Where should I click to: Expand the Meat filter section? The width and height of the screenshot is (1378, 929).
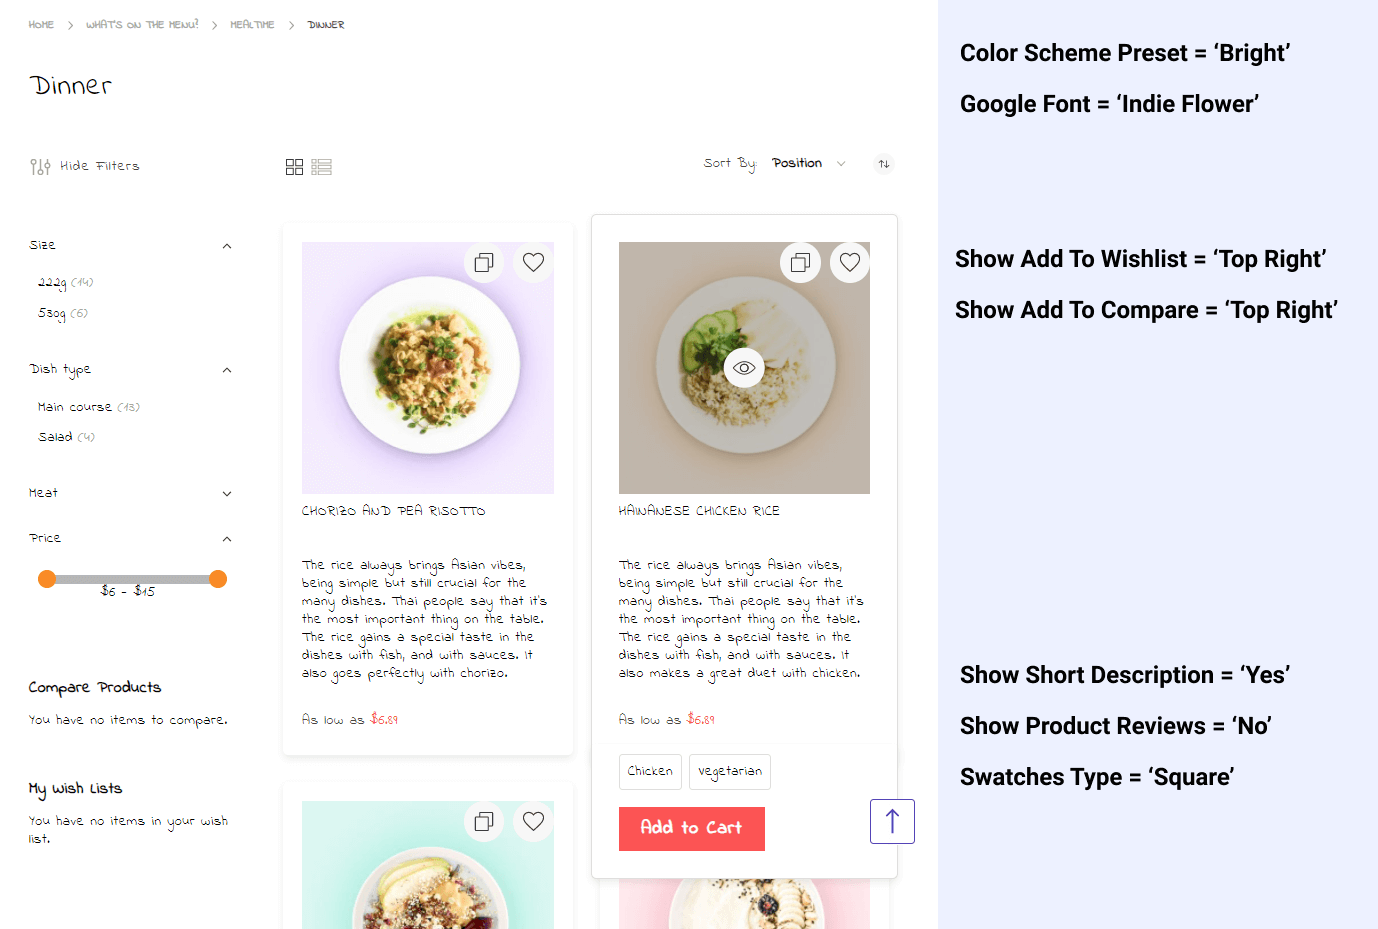[x=227, y=494]
